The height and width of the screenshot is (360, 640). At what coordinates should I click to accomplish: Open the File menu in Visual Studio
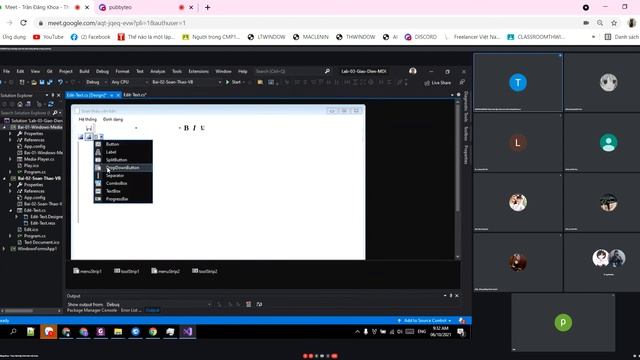point(7,71)
